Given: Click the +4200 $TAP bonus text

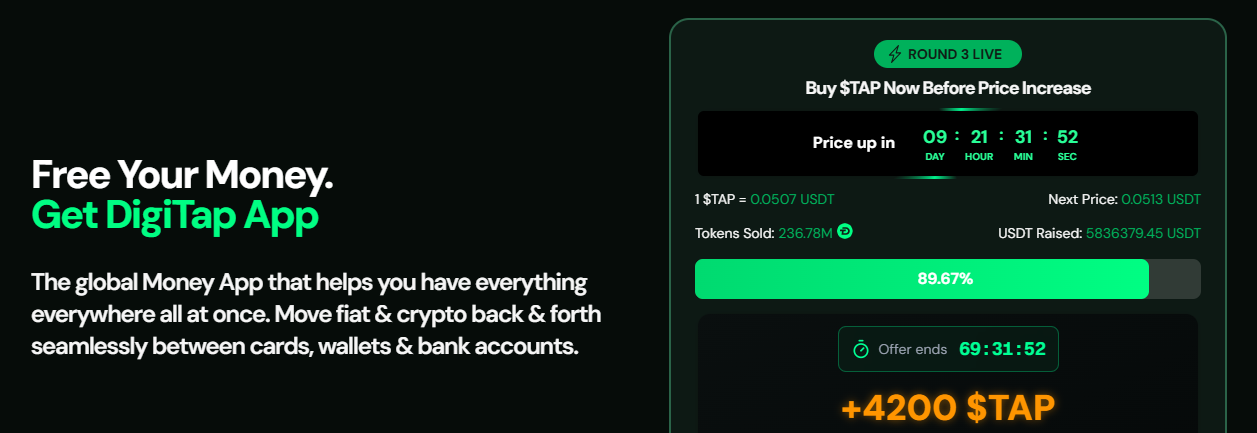Looking at the screenshot, I should pyautogui.click(x=947, y=407).
